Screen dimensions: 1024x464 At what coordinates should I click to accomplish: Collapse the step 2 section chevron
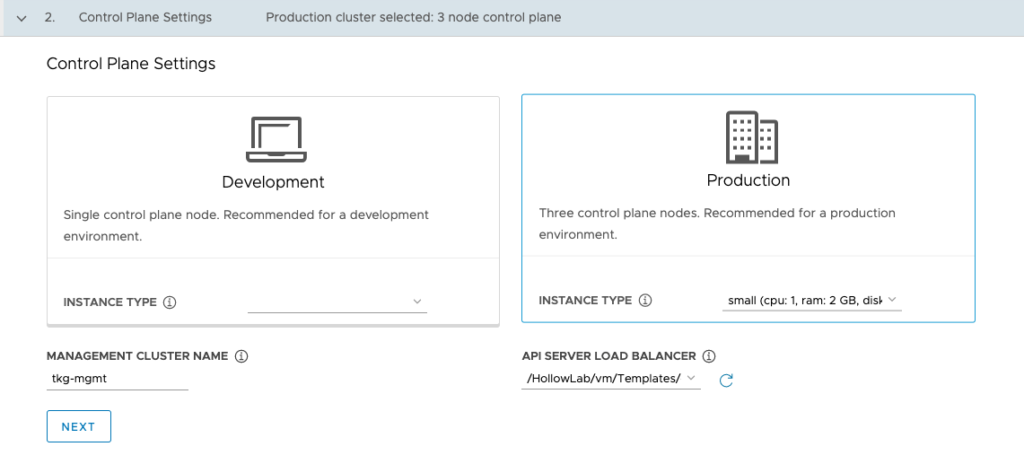(21, 18)
